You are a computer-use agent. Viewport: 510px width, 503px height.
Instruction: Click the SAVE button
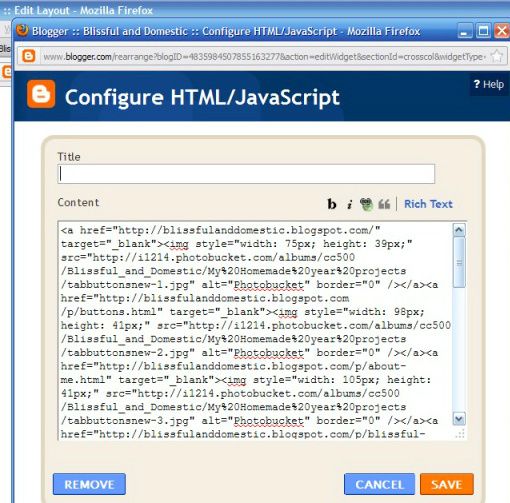point(447,484)
